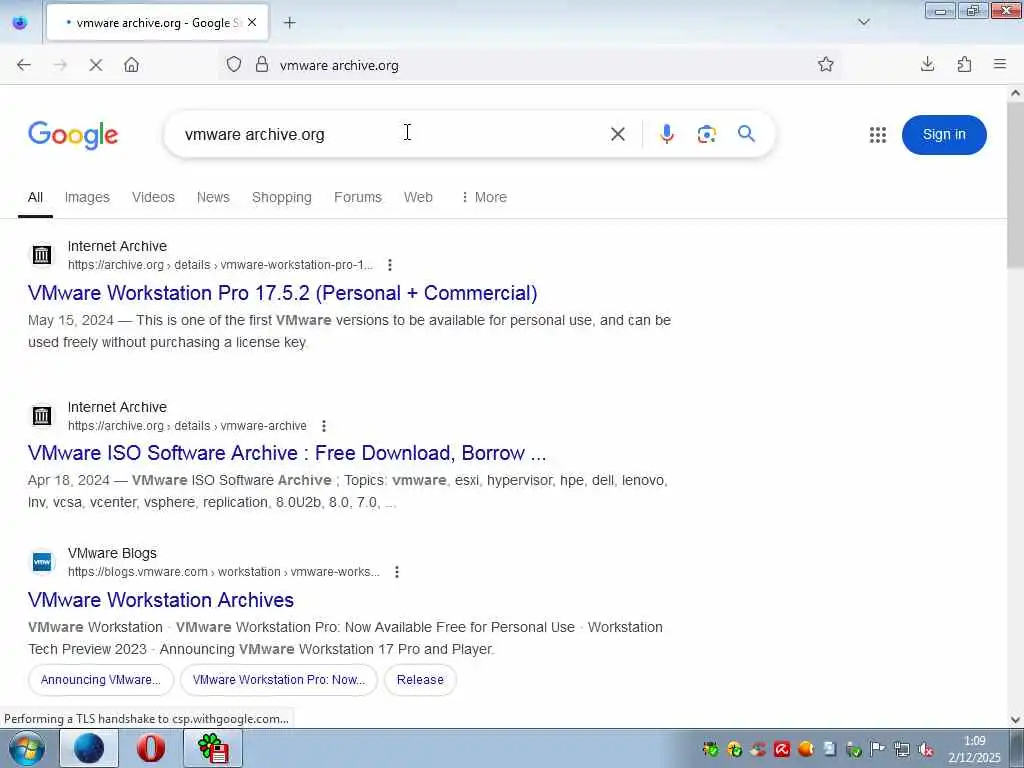Expand the More search filters menu

[x=484, y=197]
